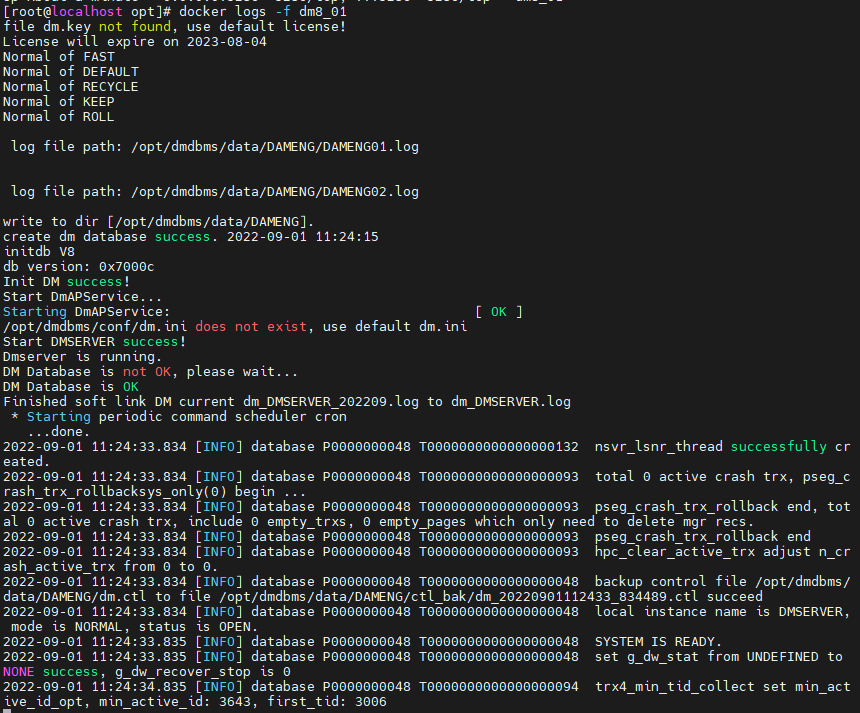860x713 pixels.
Task: Click the 'Normal of FAST' line
Action: 58,56
